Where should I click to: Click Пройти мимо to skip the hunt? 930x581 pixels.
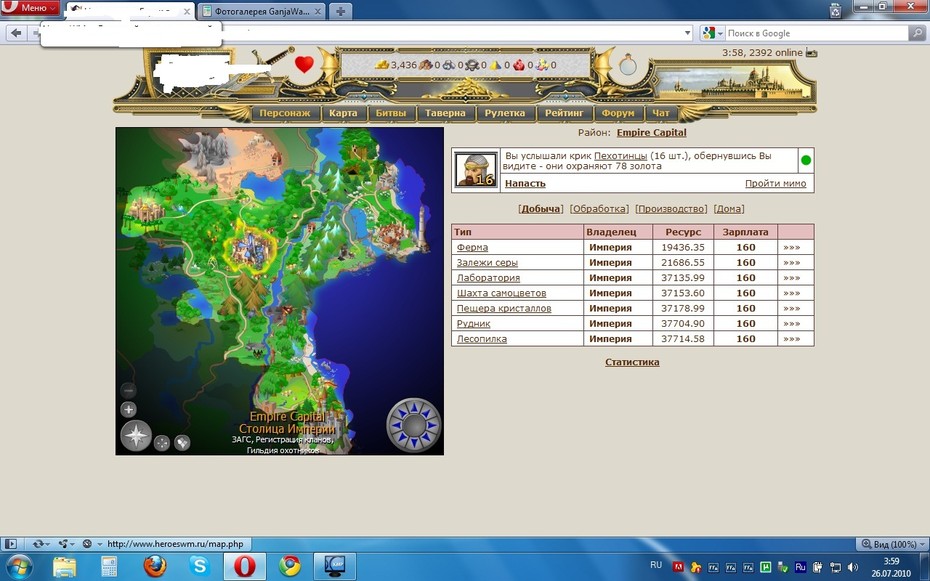click(775, 183)
